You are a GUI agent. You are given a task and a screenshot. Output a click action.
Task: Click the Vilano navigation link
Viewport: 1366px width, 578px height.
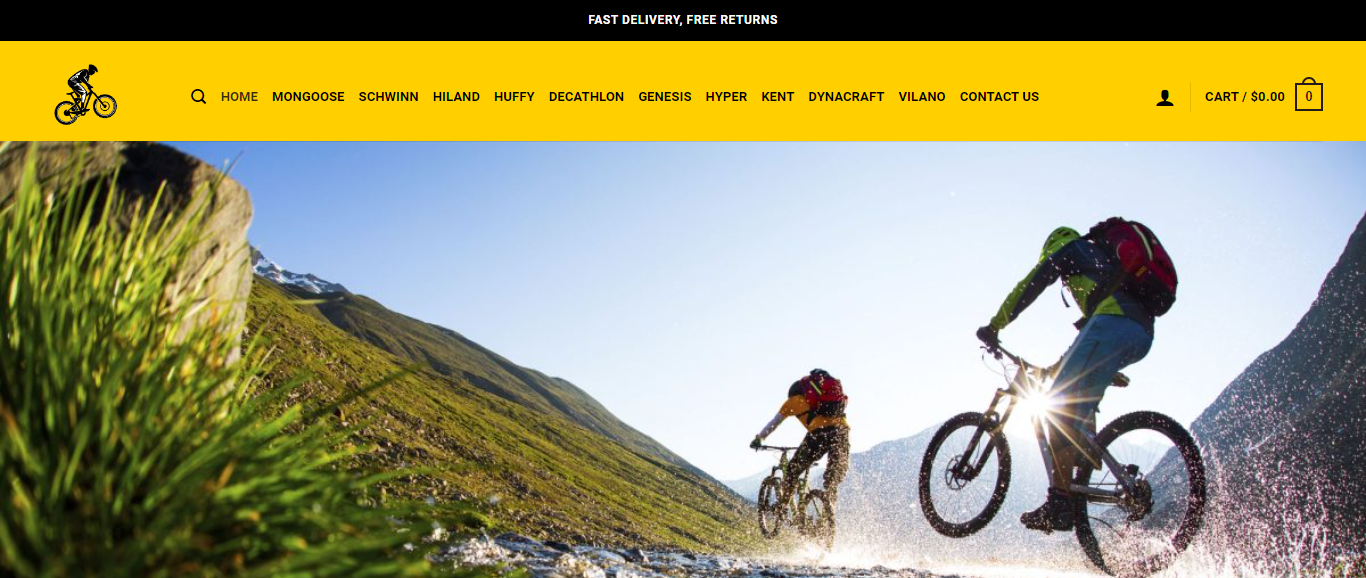[x=922, y=97]
